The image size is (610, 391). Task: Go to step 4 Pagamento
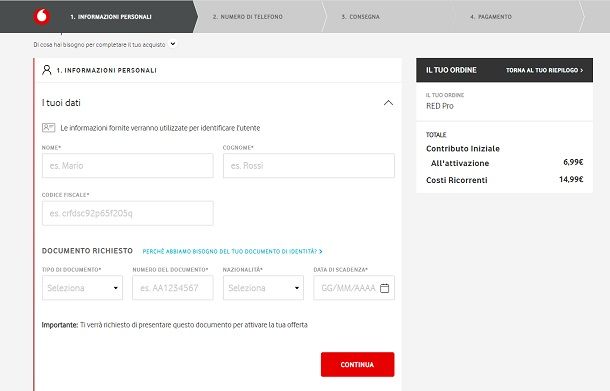tap(491, 17)
